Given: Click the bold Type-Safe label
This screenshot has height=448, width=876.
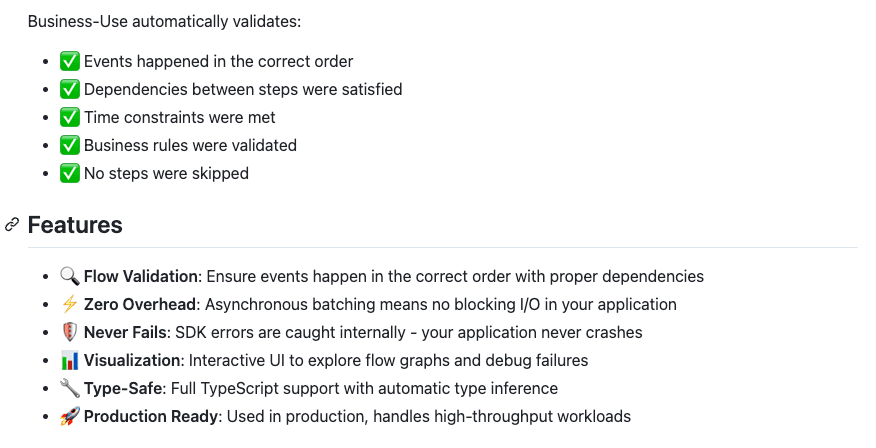Looking at the screenshot, I should (x=124, y=388).
